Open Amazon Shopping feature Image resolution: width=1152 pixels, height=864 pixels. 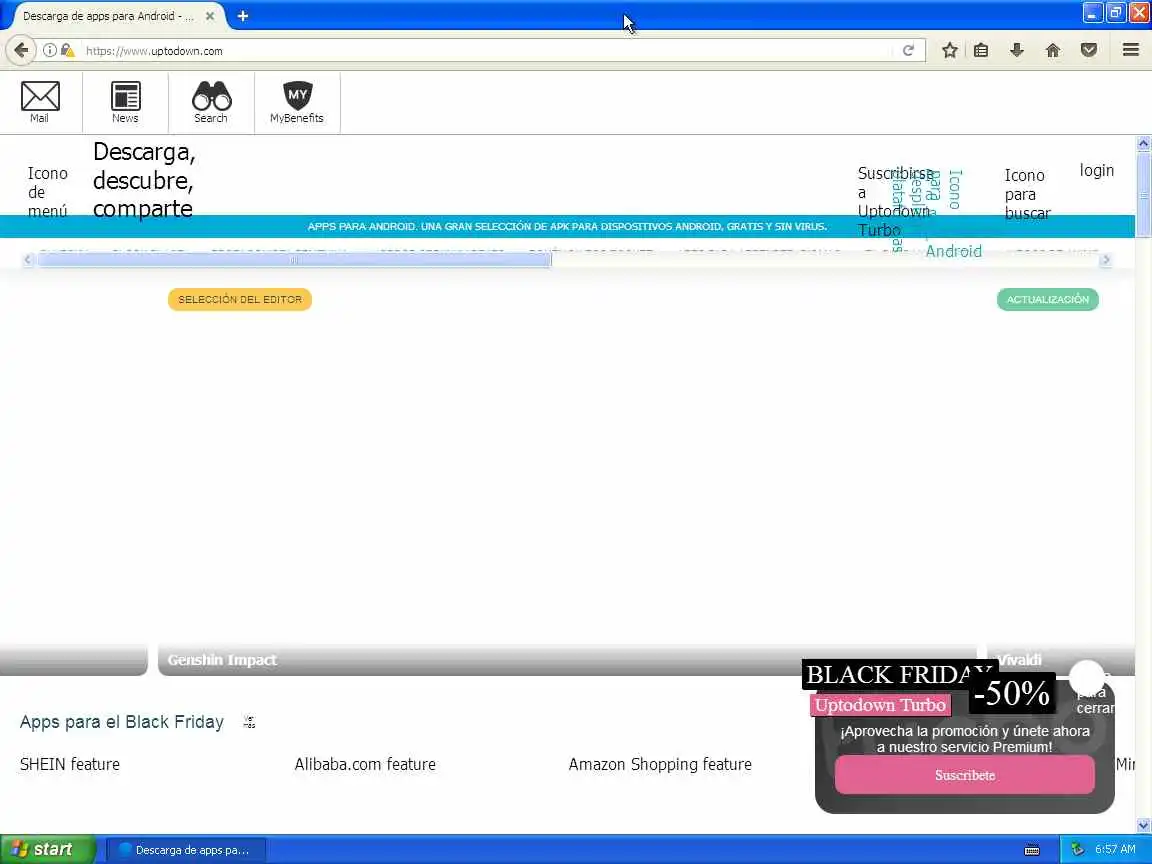(x=660, y=764)
